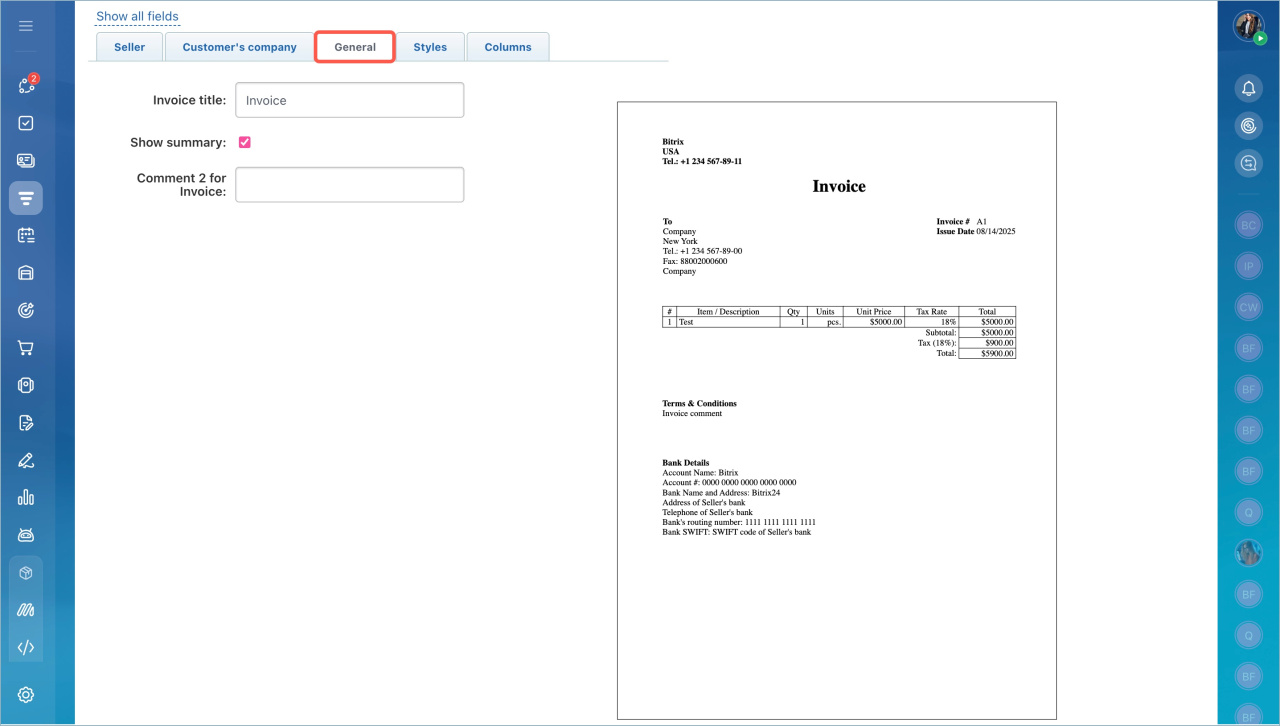Screen dimensions: 1280x726
Task: Click the developer code brackets icon
Action: 26,647
